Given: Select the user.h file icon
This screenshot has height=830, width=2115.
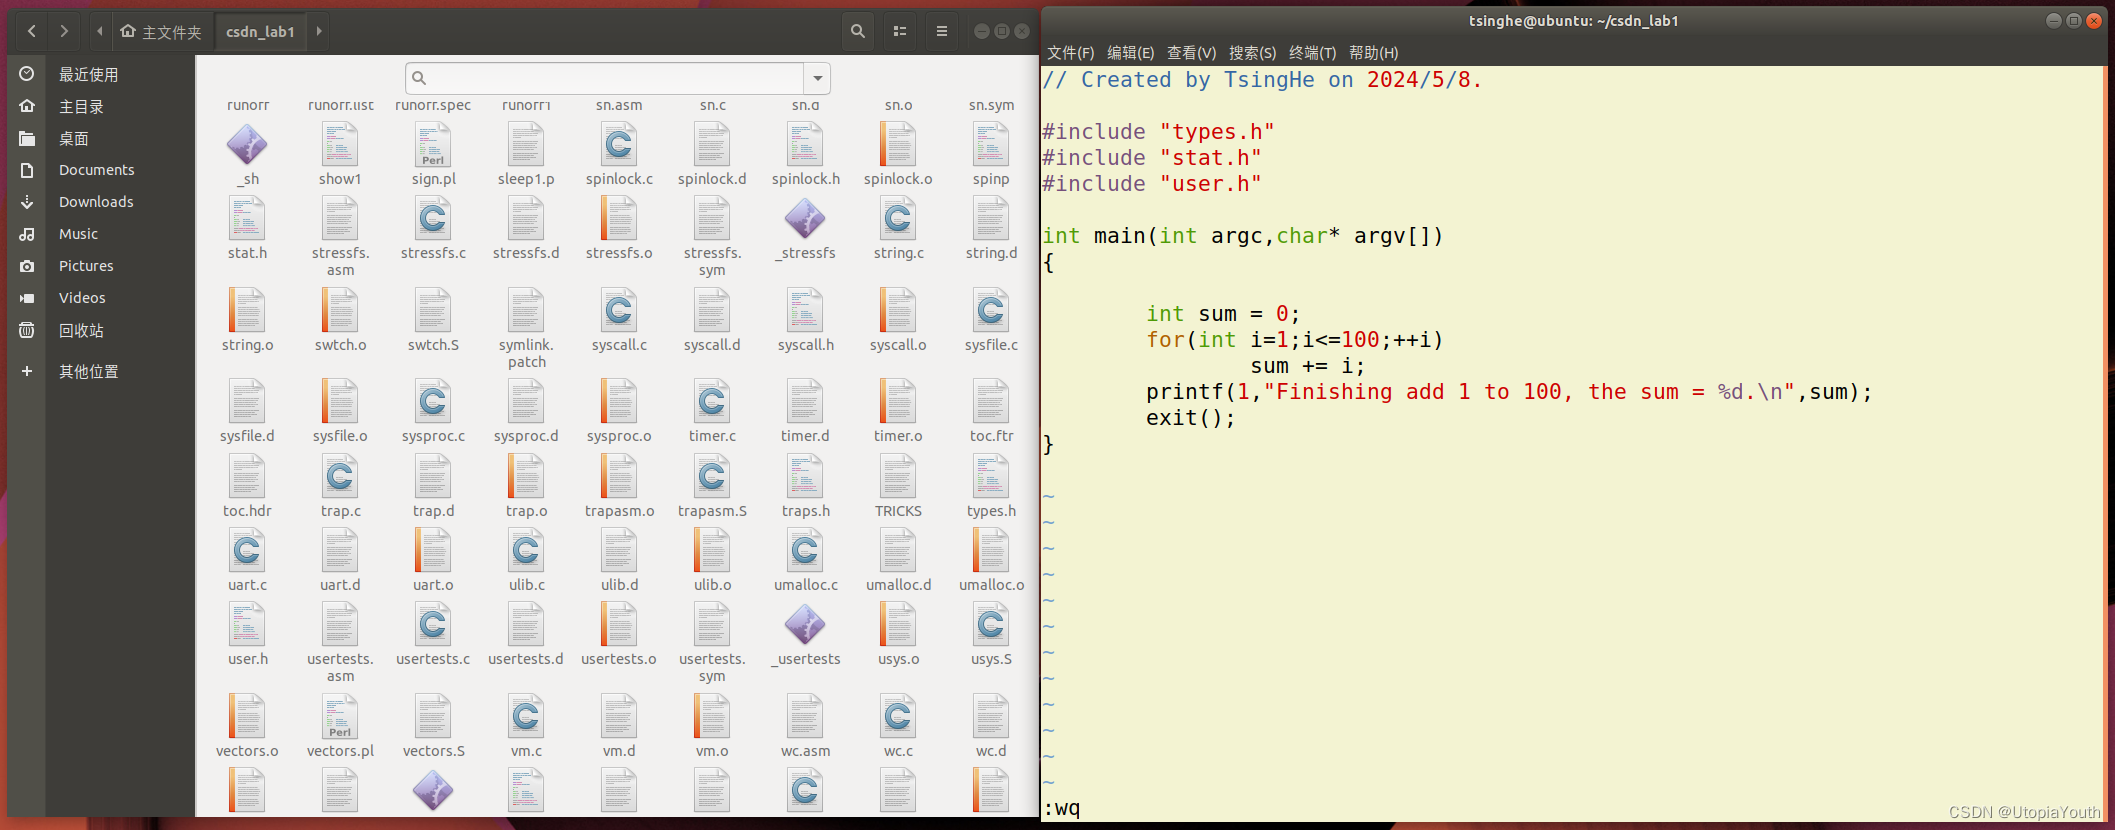Looking at the screenshot, I should (x=247, y=626).
